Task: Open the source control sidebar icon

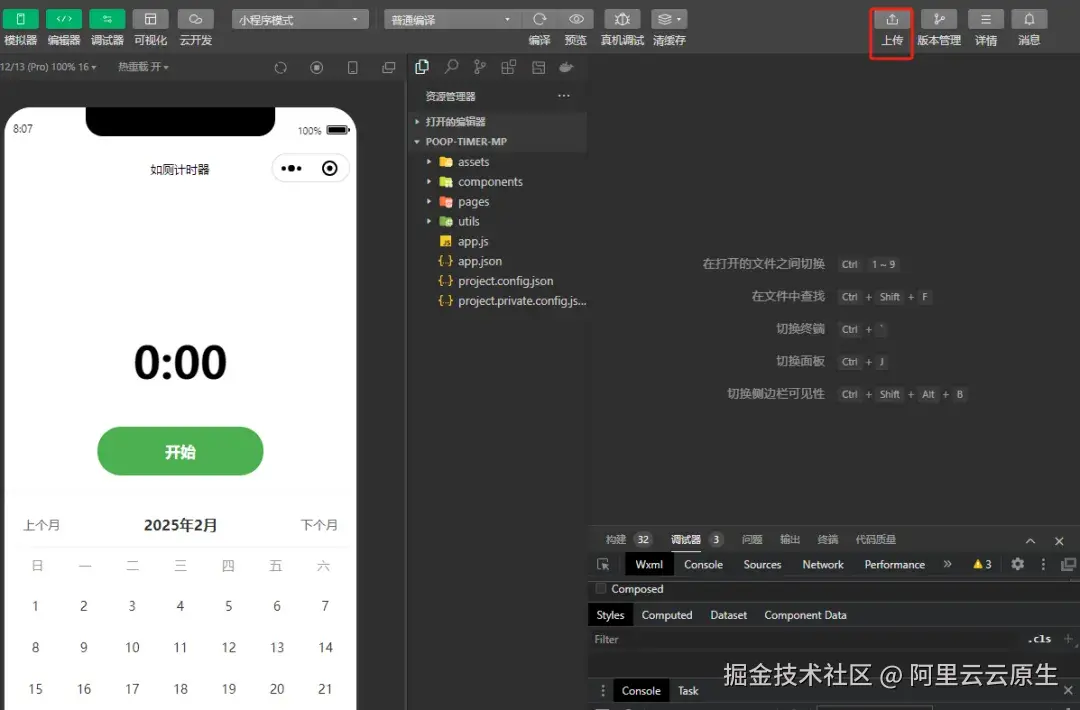Action: 480,66
